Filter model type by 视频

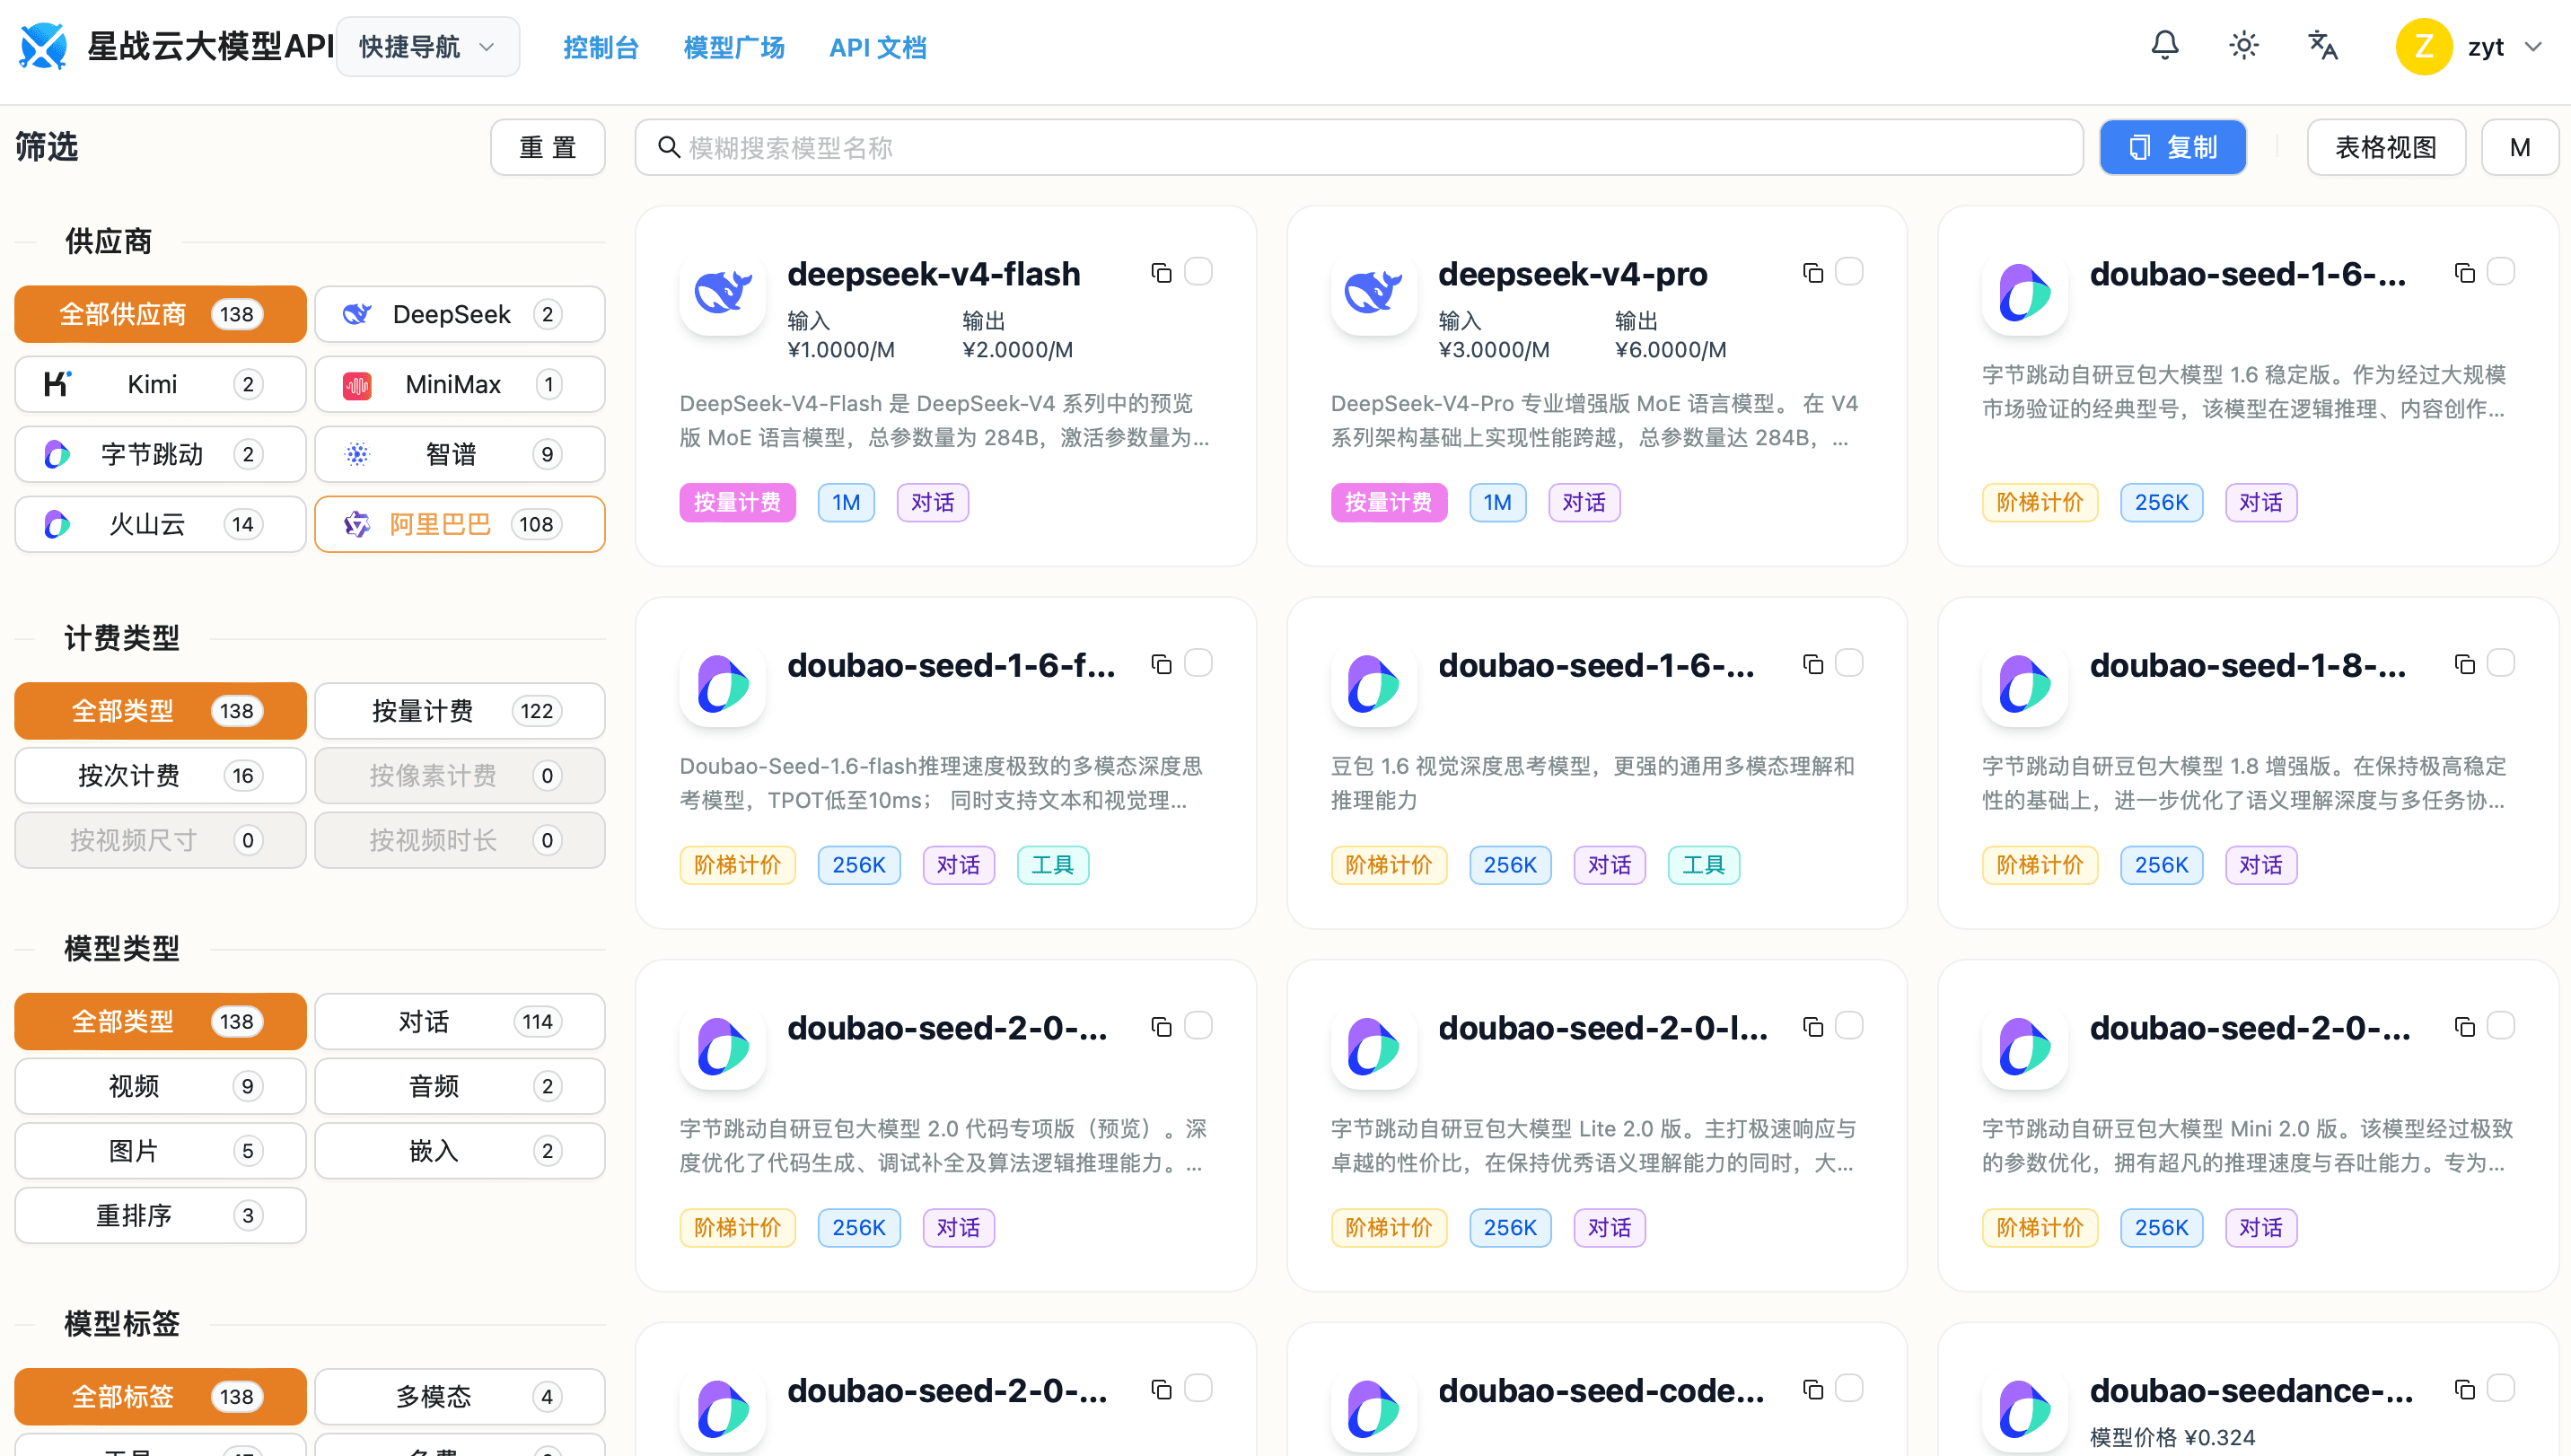(160, 1086)
